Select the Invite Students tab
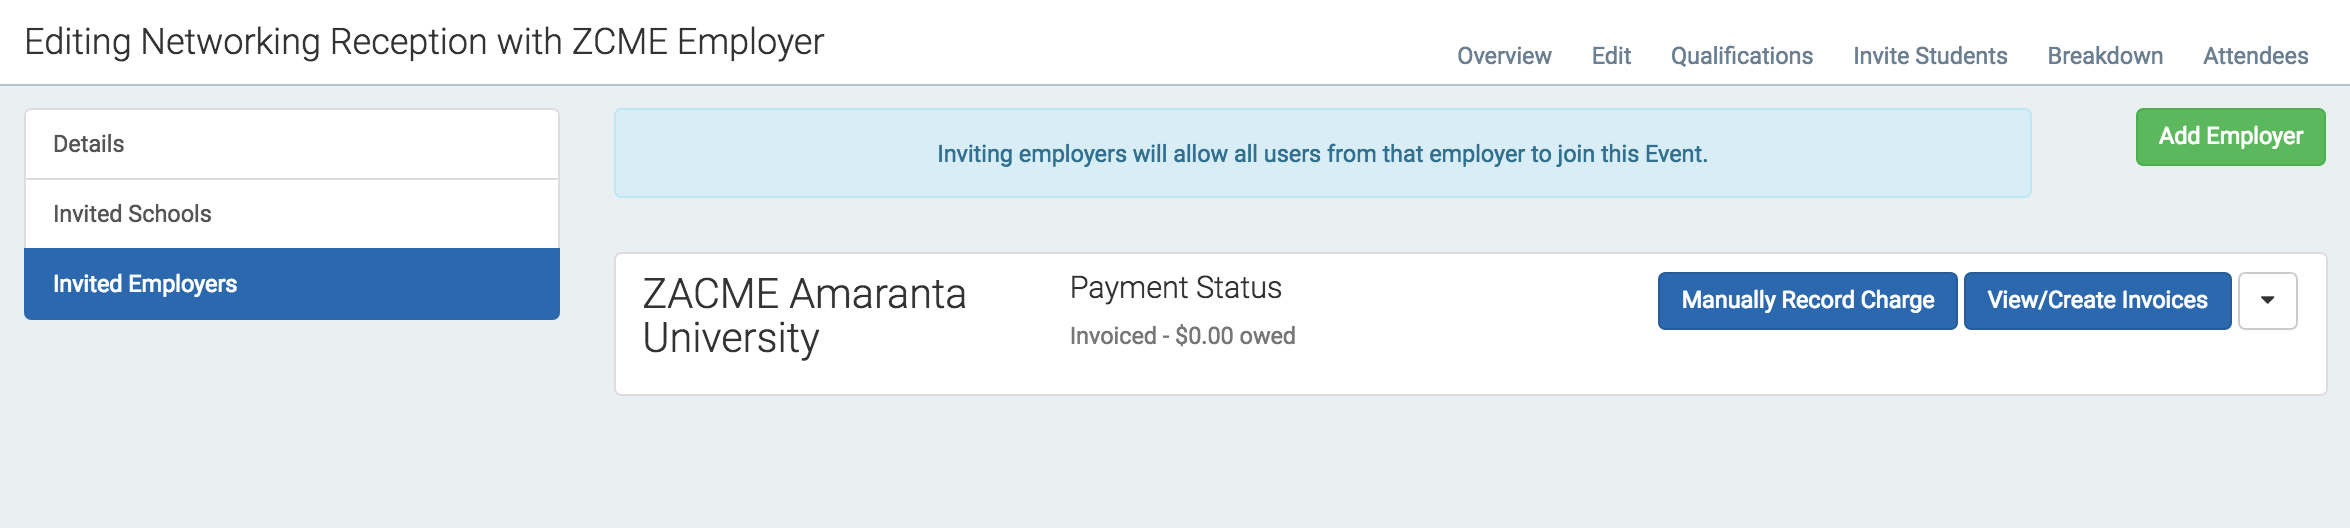 1930,56
